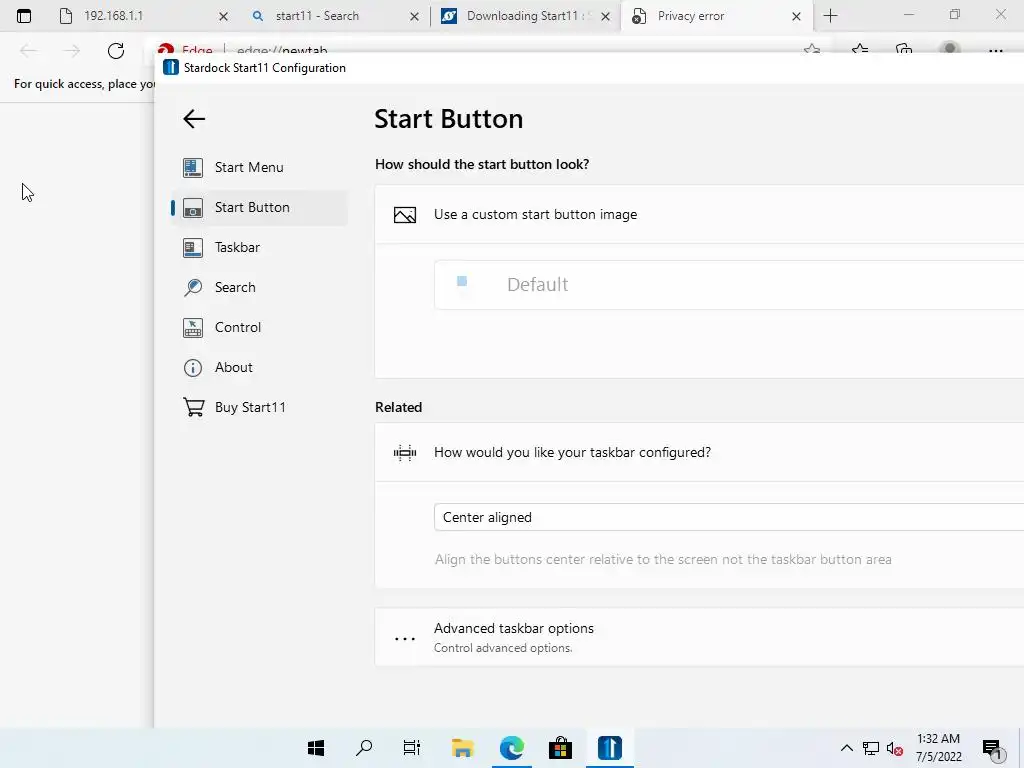Click the Edge profile avatar
1024x768 pixels.
tap(950, 50)
